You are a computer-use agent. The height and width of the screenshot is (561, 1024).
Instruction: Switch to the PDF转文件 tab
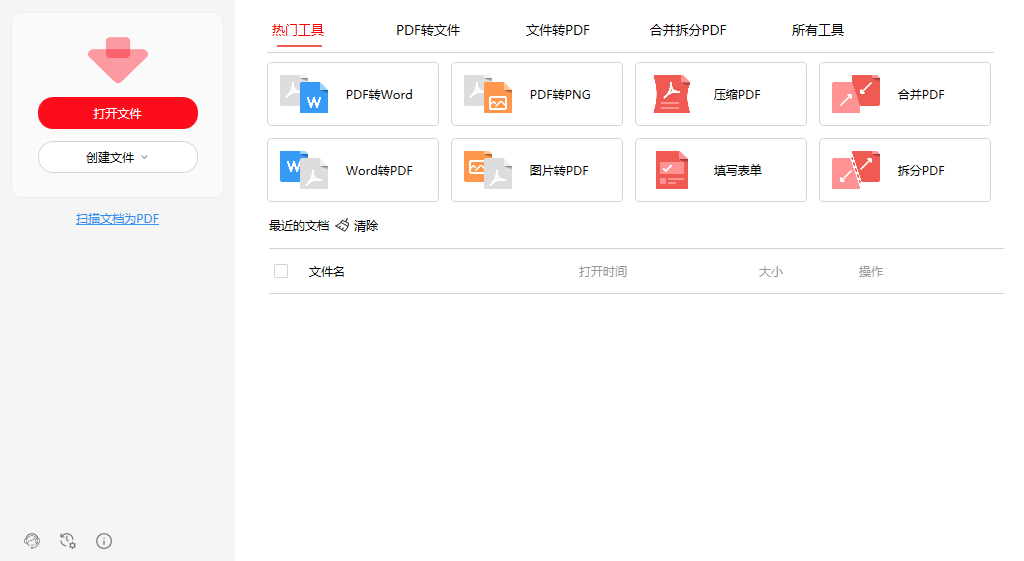click(x=428, y=30)
